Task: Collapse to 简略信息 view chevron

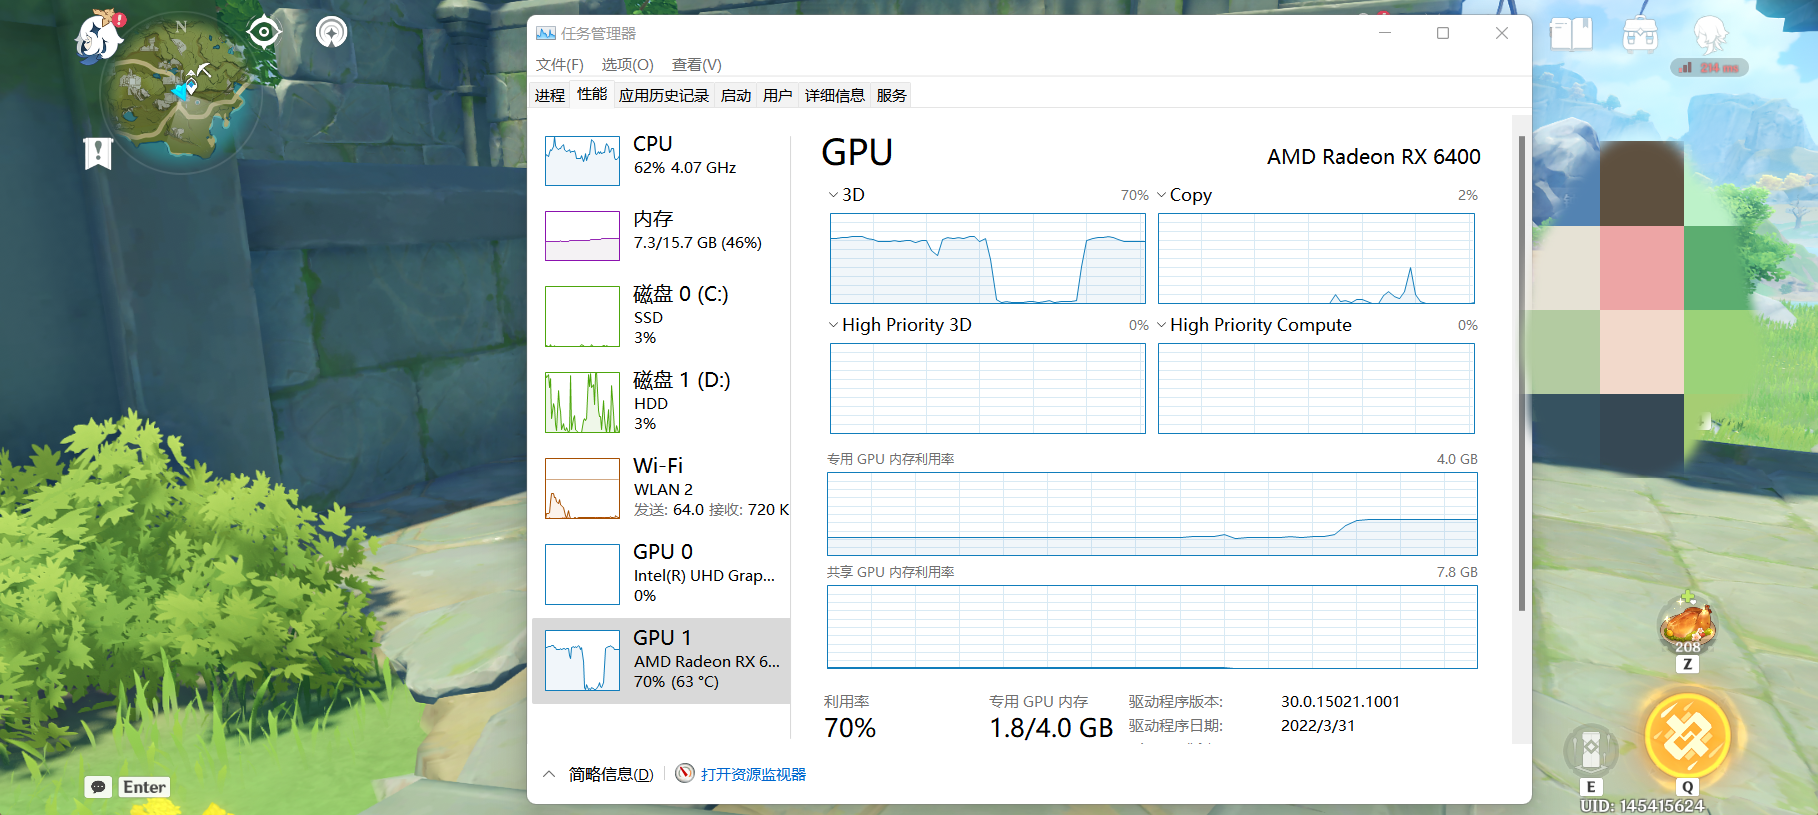Action: [549, 774]
